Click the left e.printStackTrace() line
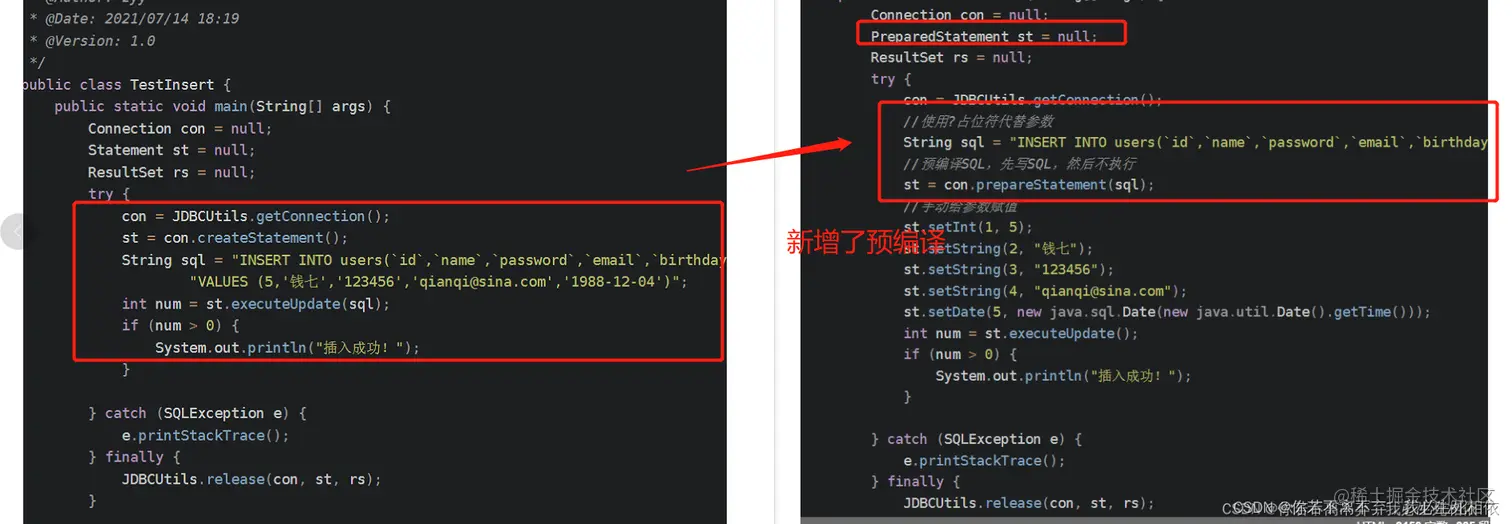Image resolution: width=1512 pixels, height=524 pixels. (x=206, y=435)
